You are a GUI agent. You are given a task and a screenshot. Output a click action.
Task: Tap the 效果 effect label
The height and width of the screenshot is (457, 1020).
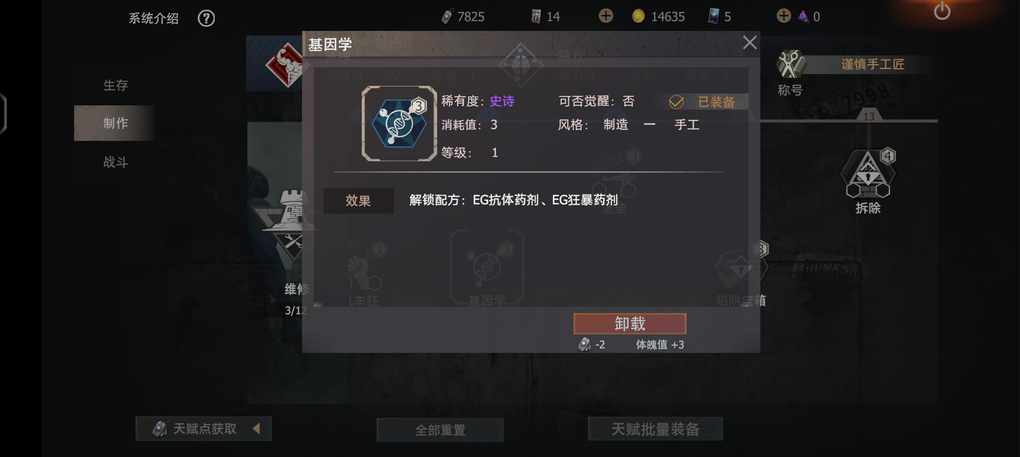pyautogui.click(x=358, y=201)
